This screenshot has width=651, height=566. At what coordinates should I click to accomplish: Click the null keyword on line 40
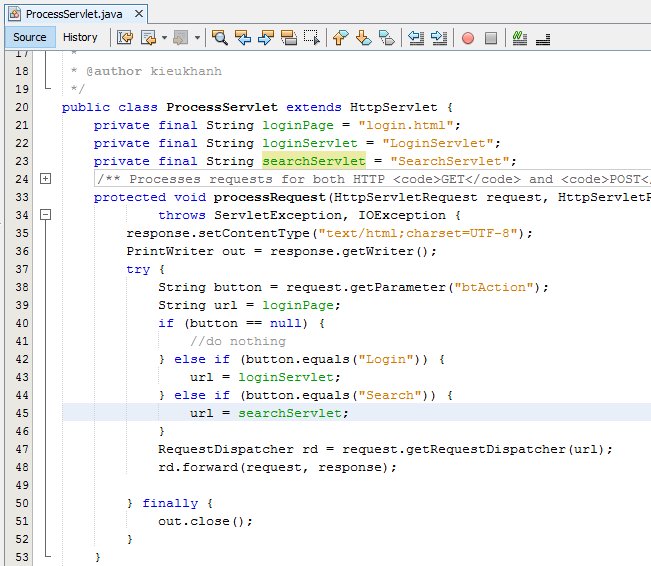[286, 323]
